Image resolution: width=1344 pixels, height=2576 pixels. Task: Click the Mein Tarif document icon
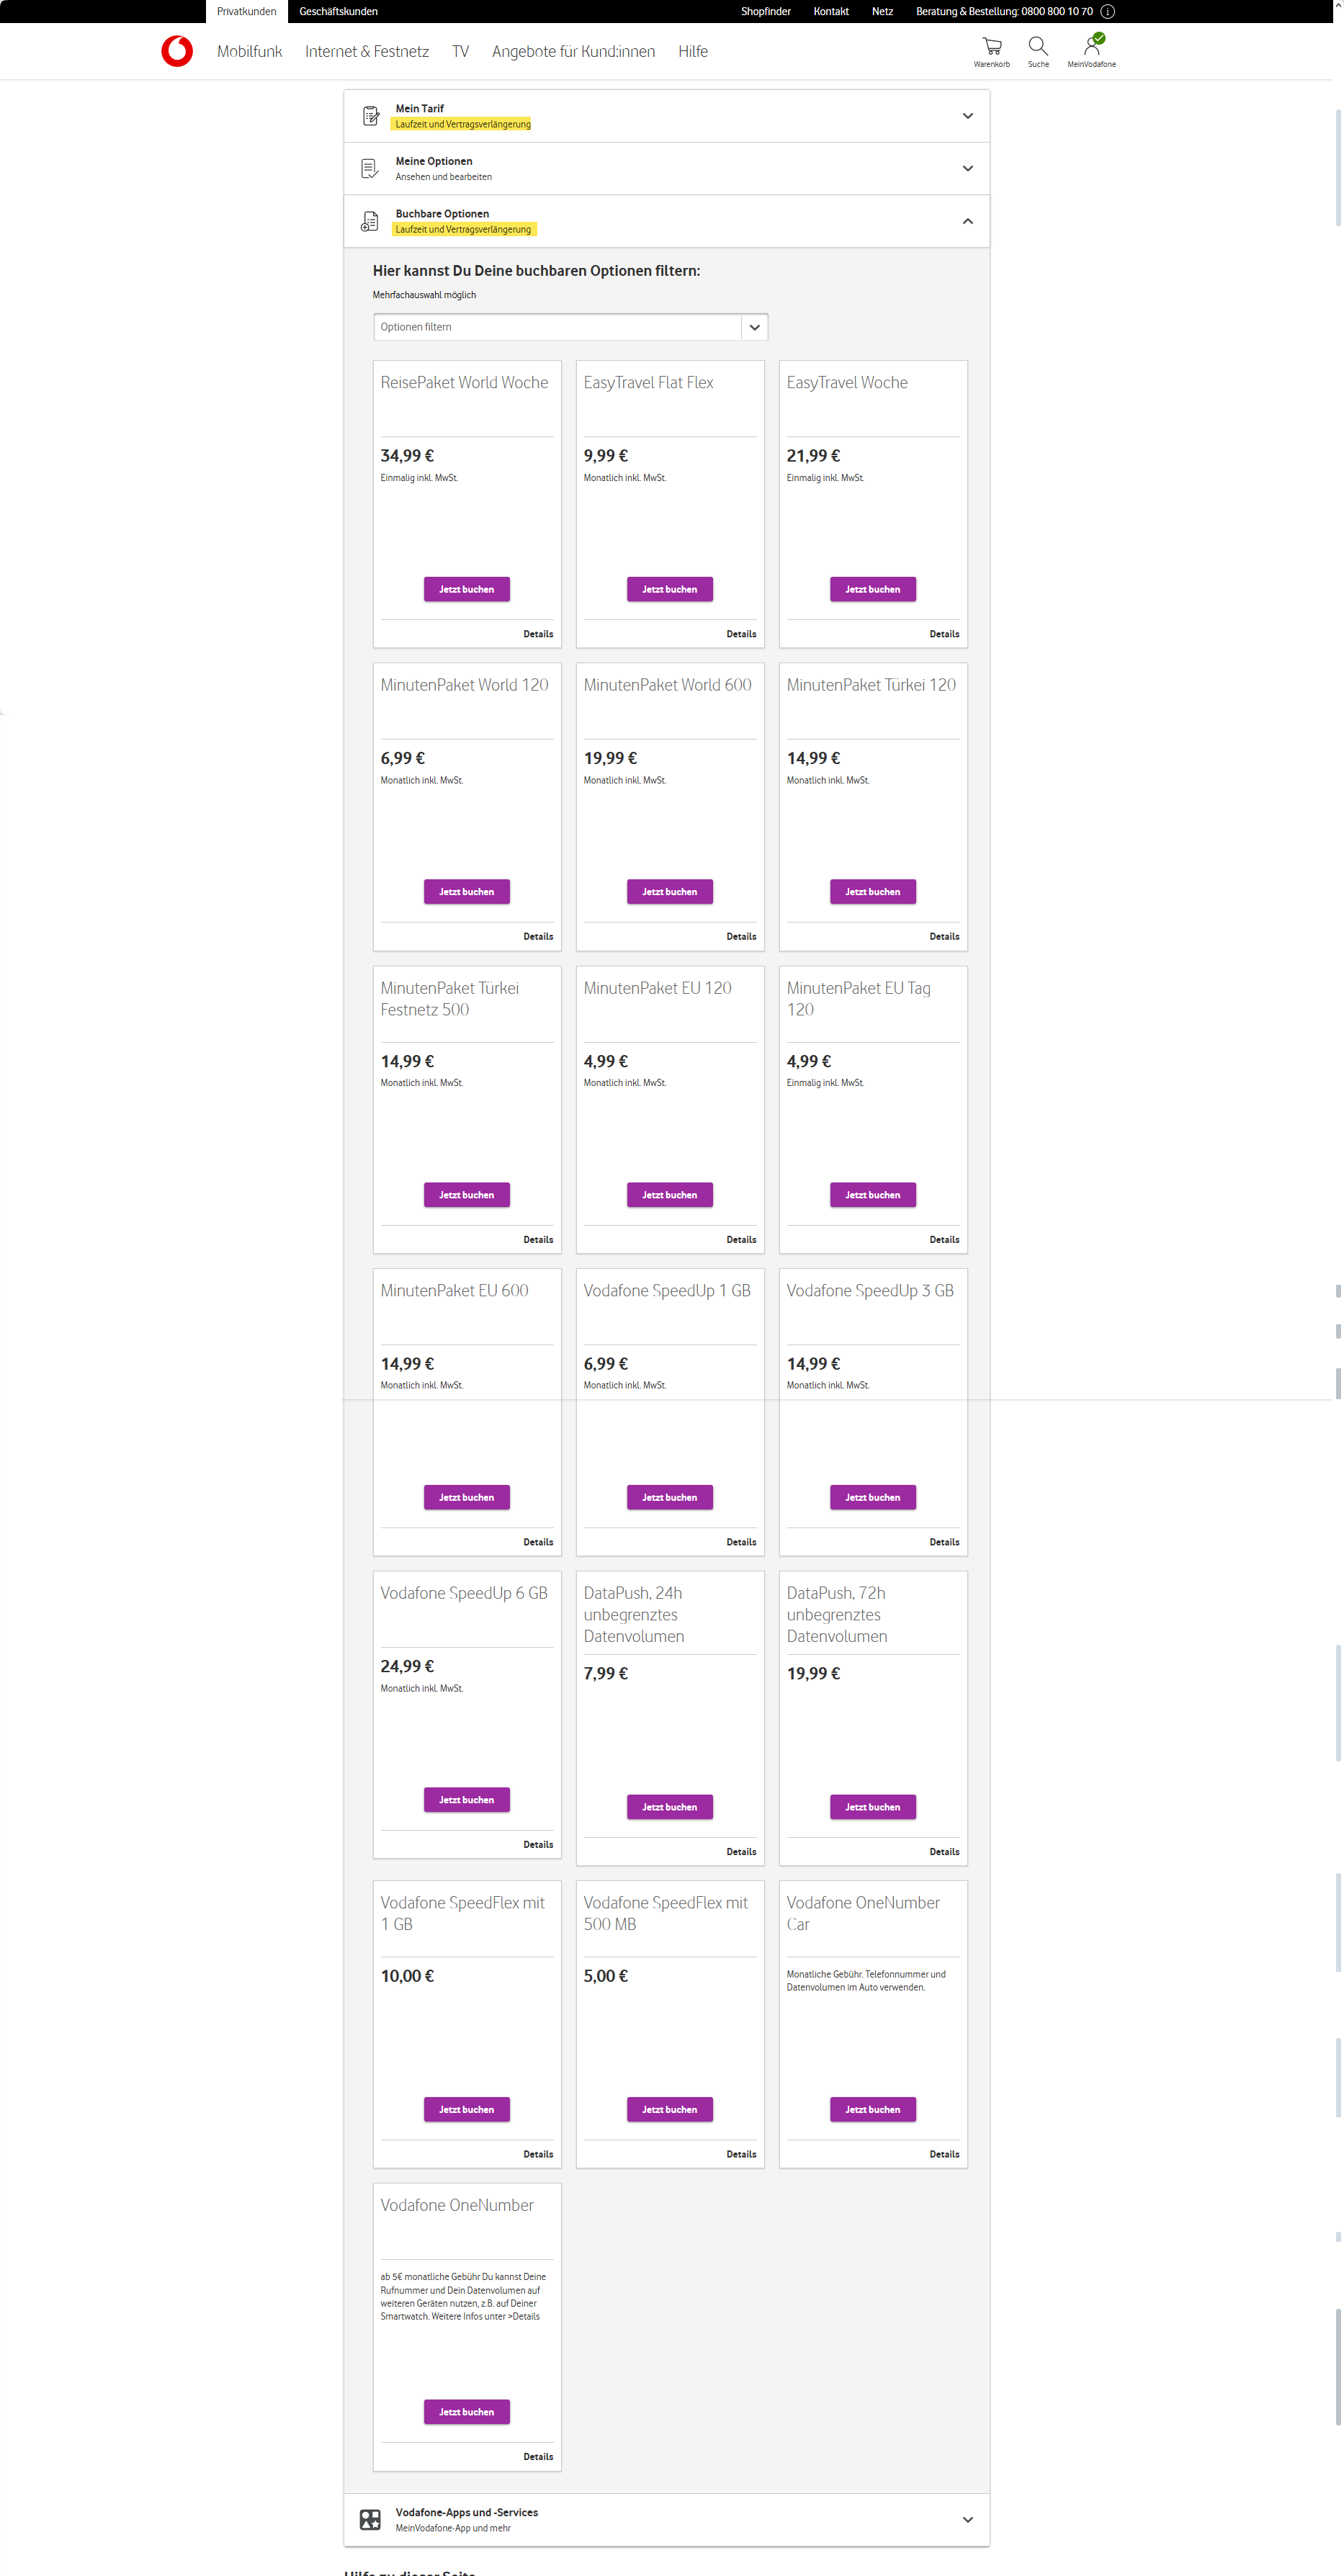pos(370,116)
